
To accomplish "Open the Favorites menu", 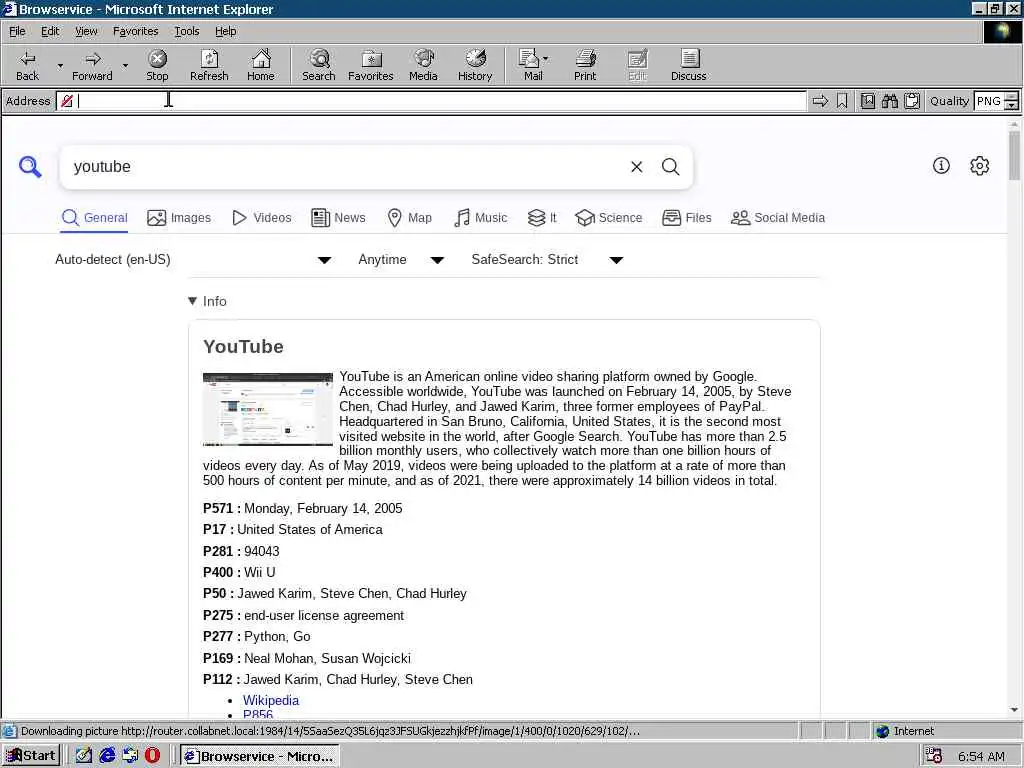I will pos(135,31).
